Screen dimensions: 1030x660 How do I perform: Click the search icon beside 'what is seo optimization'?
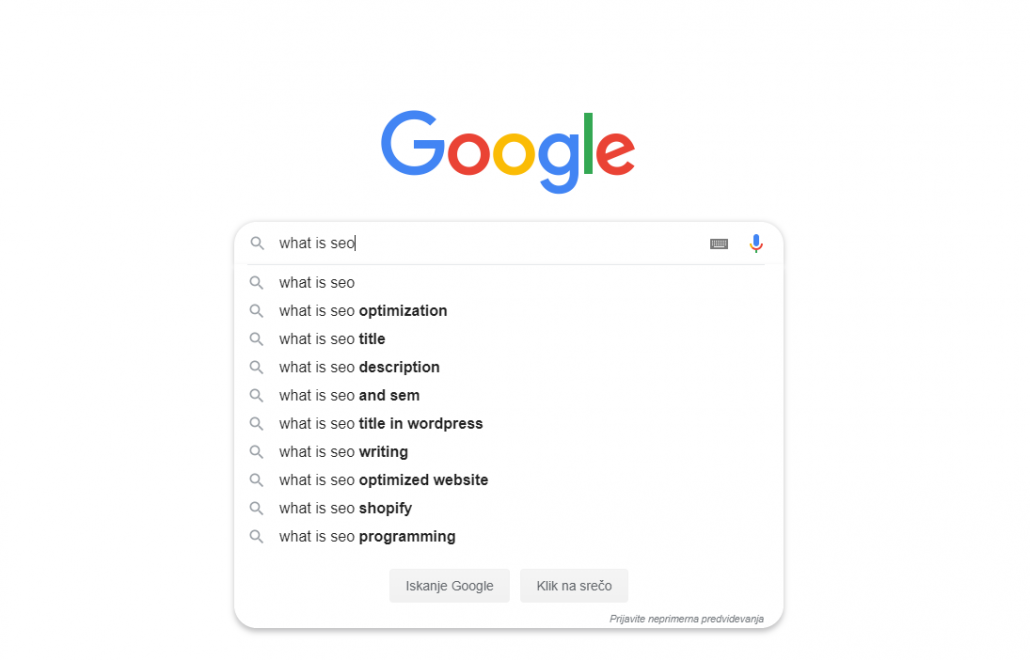256,311
